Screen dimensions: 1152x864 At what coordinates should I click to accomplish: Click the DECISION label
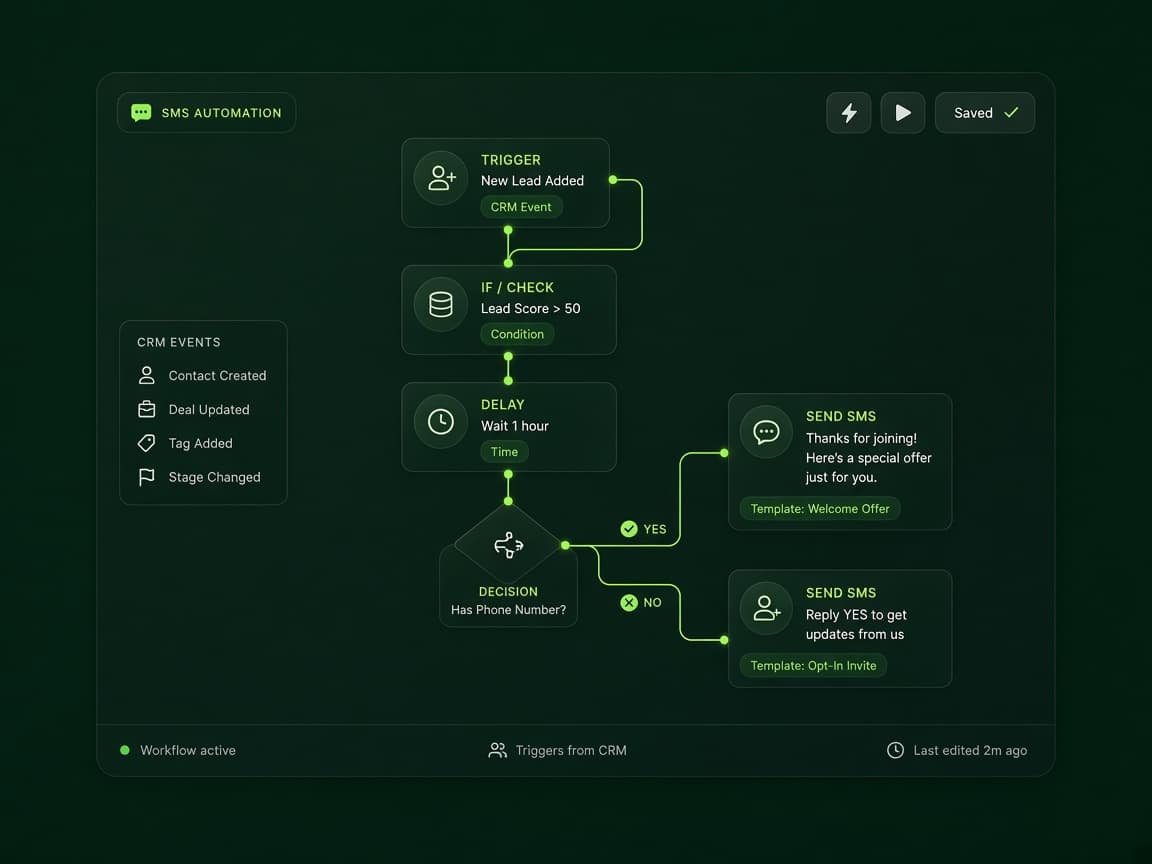[508, 591]
